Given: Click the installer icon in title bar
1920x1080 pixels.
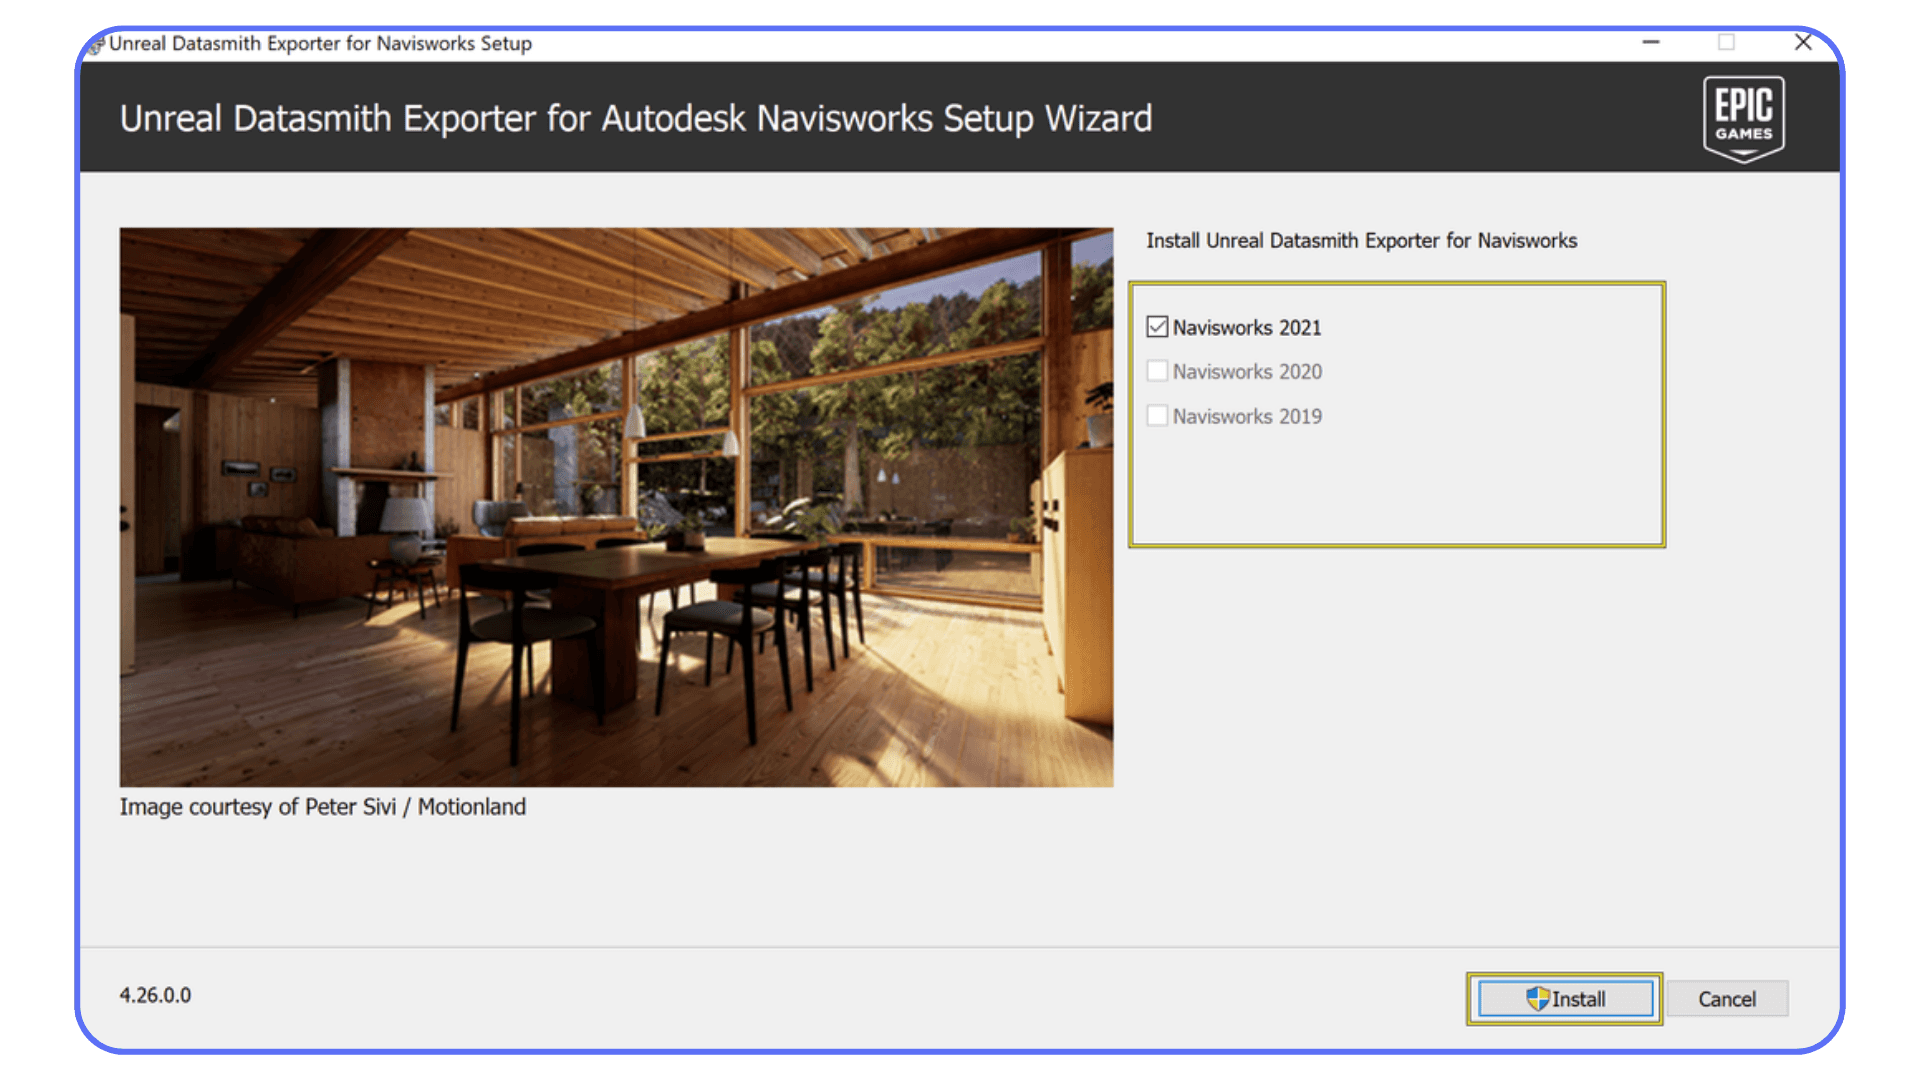Looking at the screenshot, I should [95, 44].
